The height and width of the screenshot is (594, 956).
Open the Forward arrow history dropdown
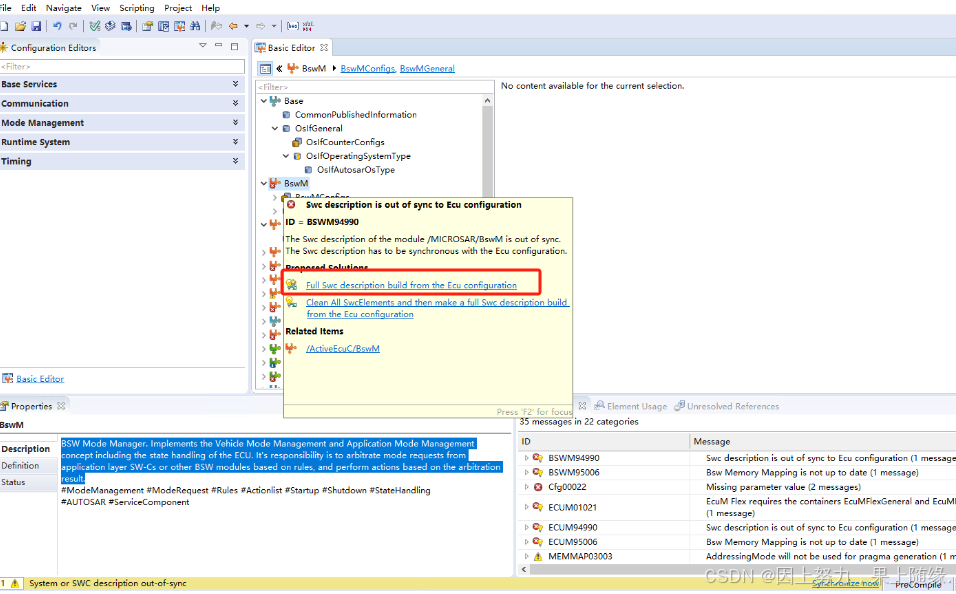(274, 26)
